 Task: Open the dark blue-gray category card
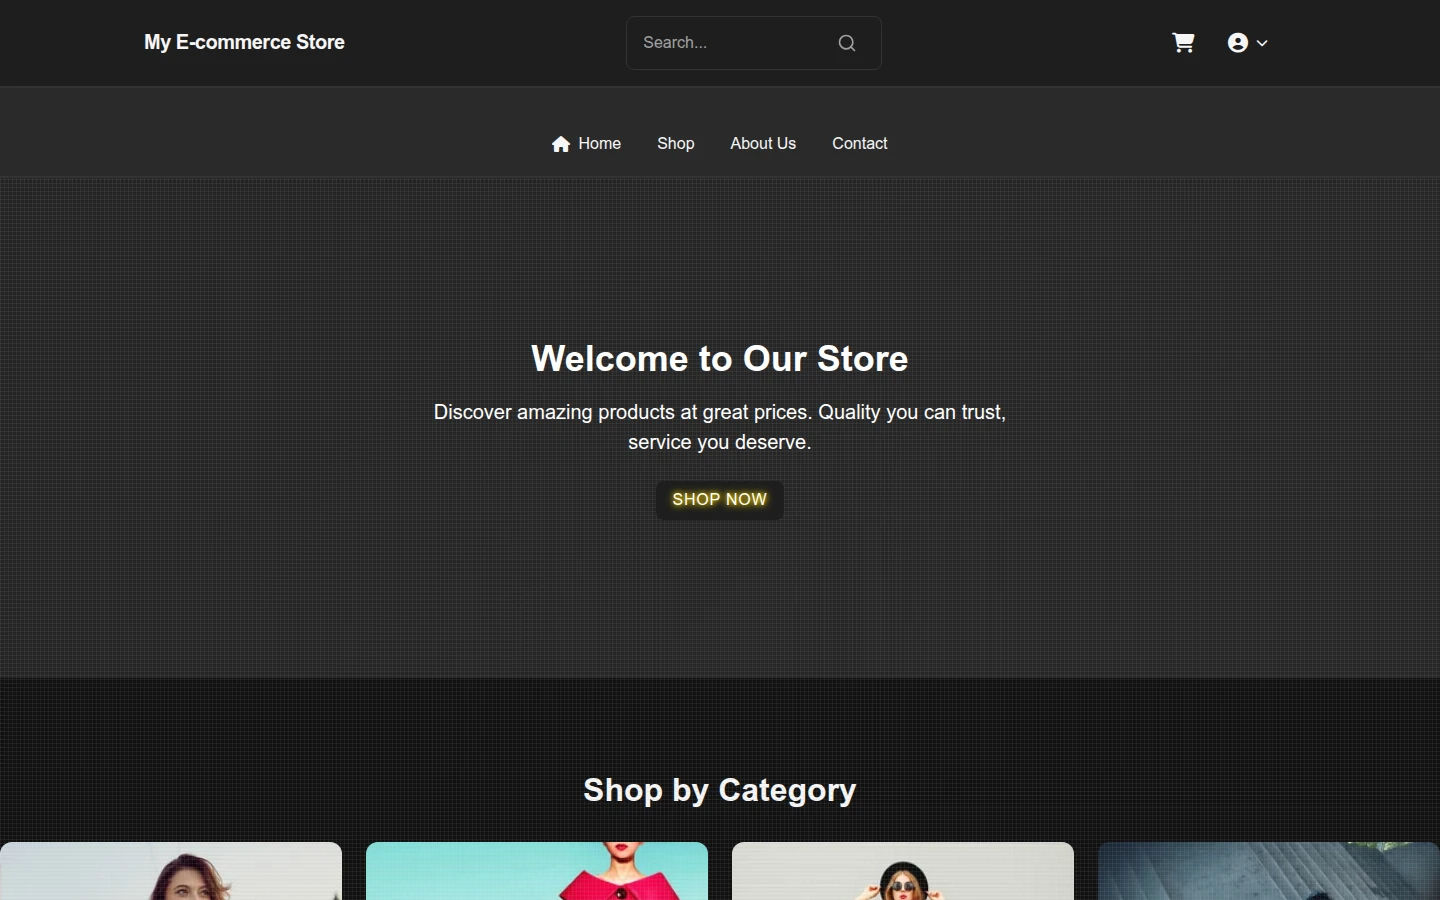[x=1269, y=871]
